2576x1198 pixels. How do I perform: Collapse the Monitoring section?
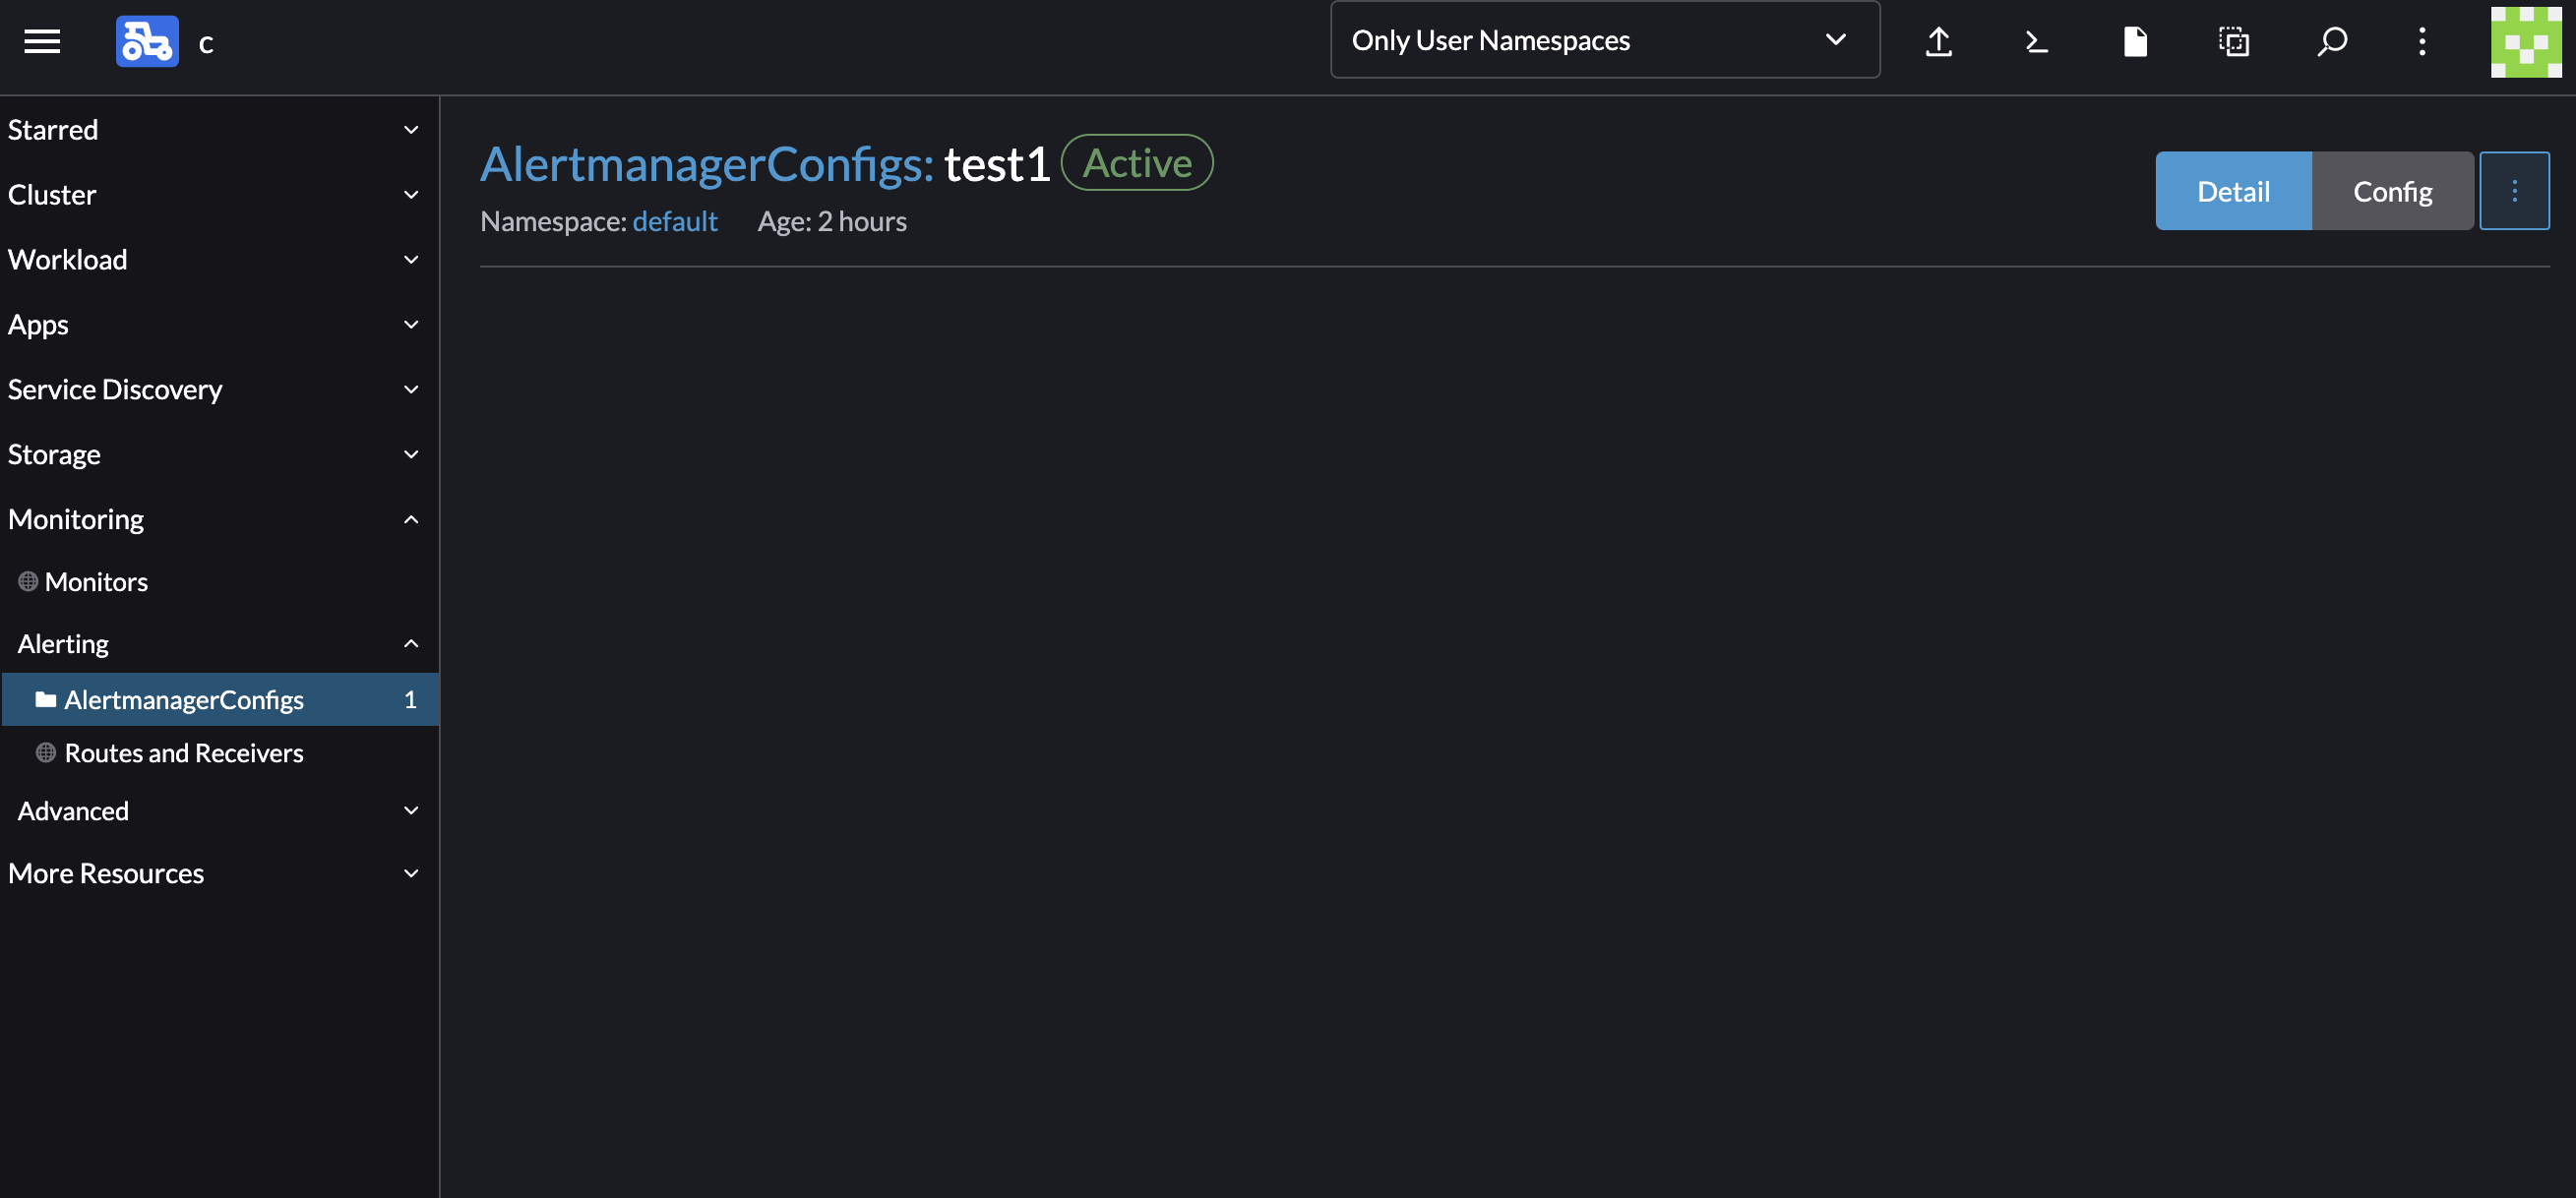coord(410,519)
